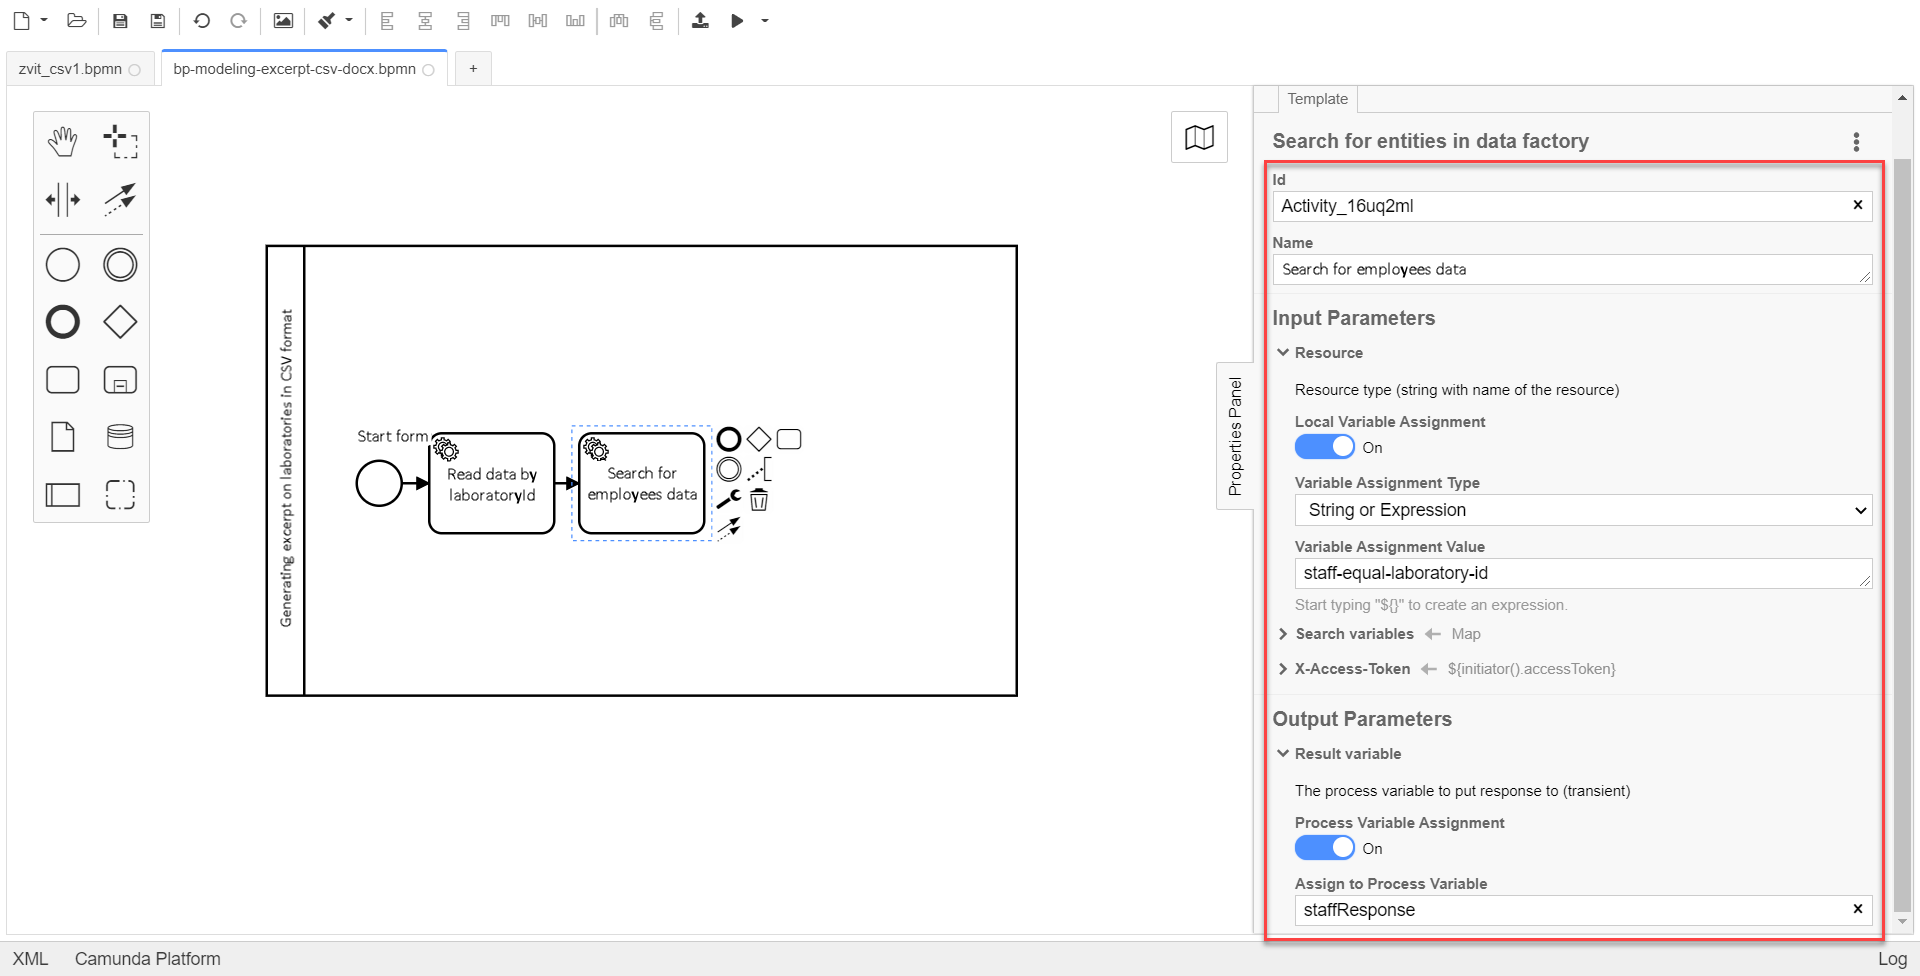Align elements center
This screenshot has height=976, width=1920.
pyautogui.click(x=425, y=20)
